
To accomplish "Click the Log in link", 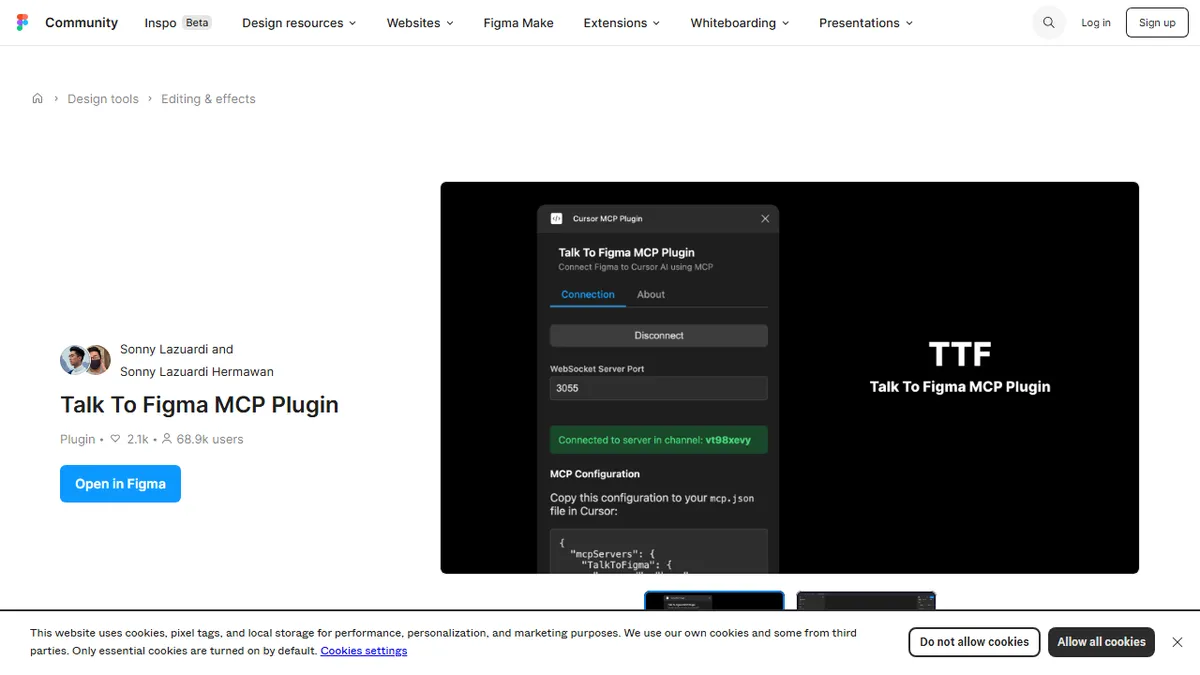I will coord(1096,22).
